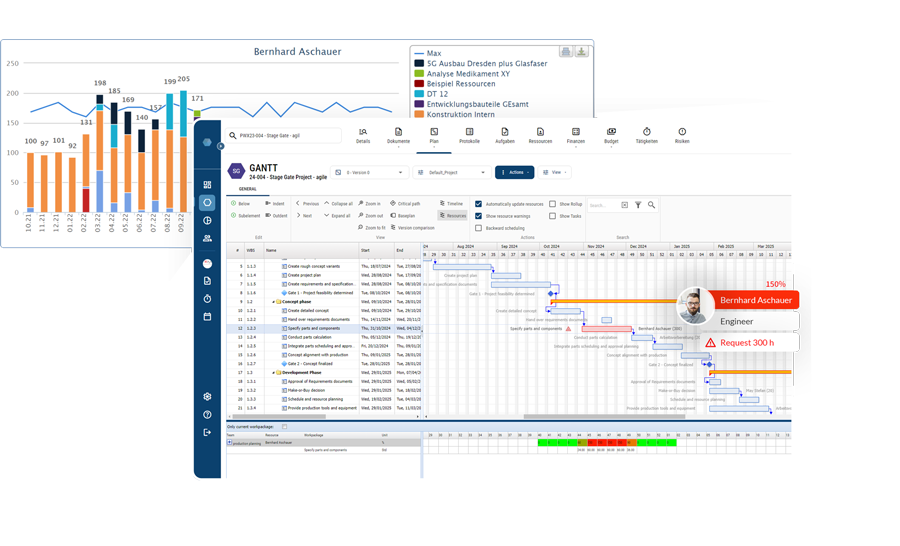
Task: Check the Show Rollup option
Action: (x=552, y=204)
